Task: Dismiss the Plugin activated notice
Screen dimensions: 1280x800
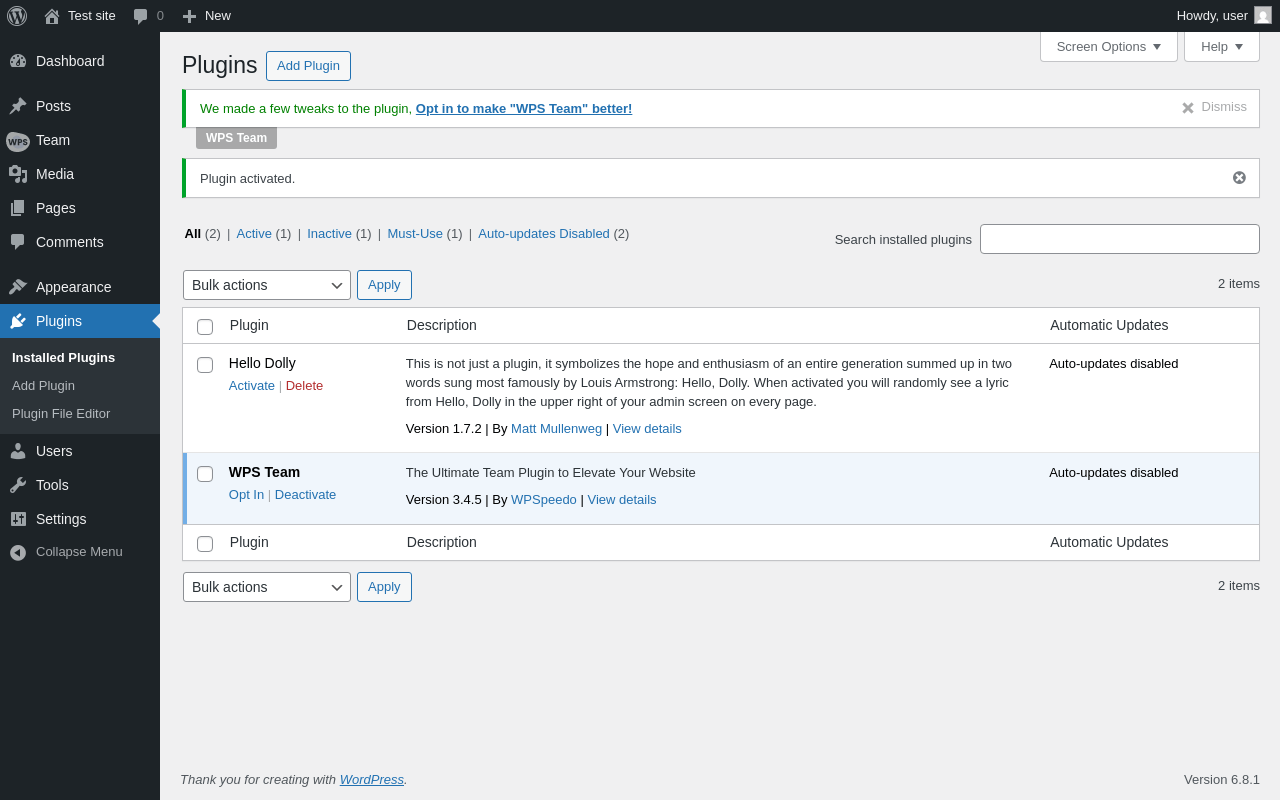Action: click(x=1239, y=178)
